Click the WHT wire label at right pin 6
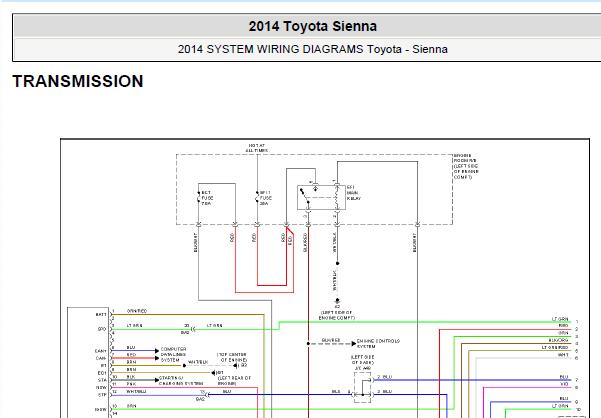Screen dimensions: 601x418 pyautogui.click(x=563, y=355)
